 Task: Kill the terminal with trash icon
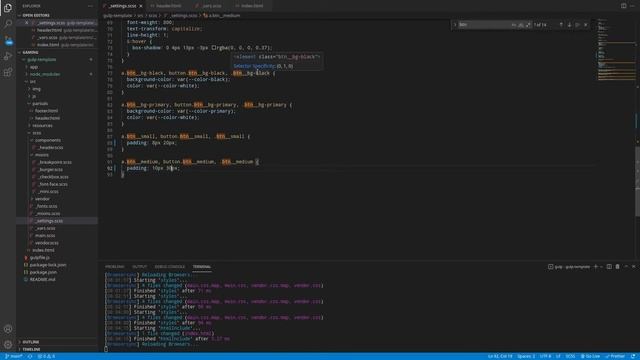click(618, 267)
